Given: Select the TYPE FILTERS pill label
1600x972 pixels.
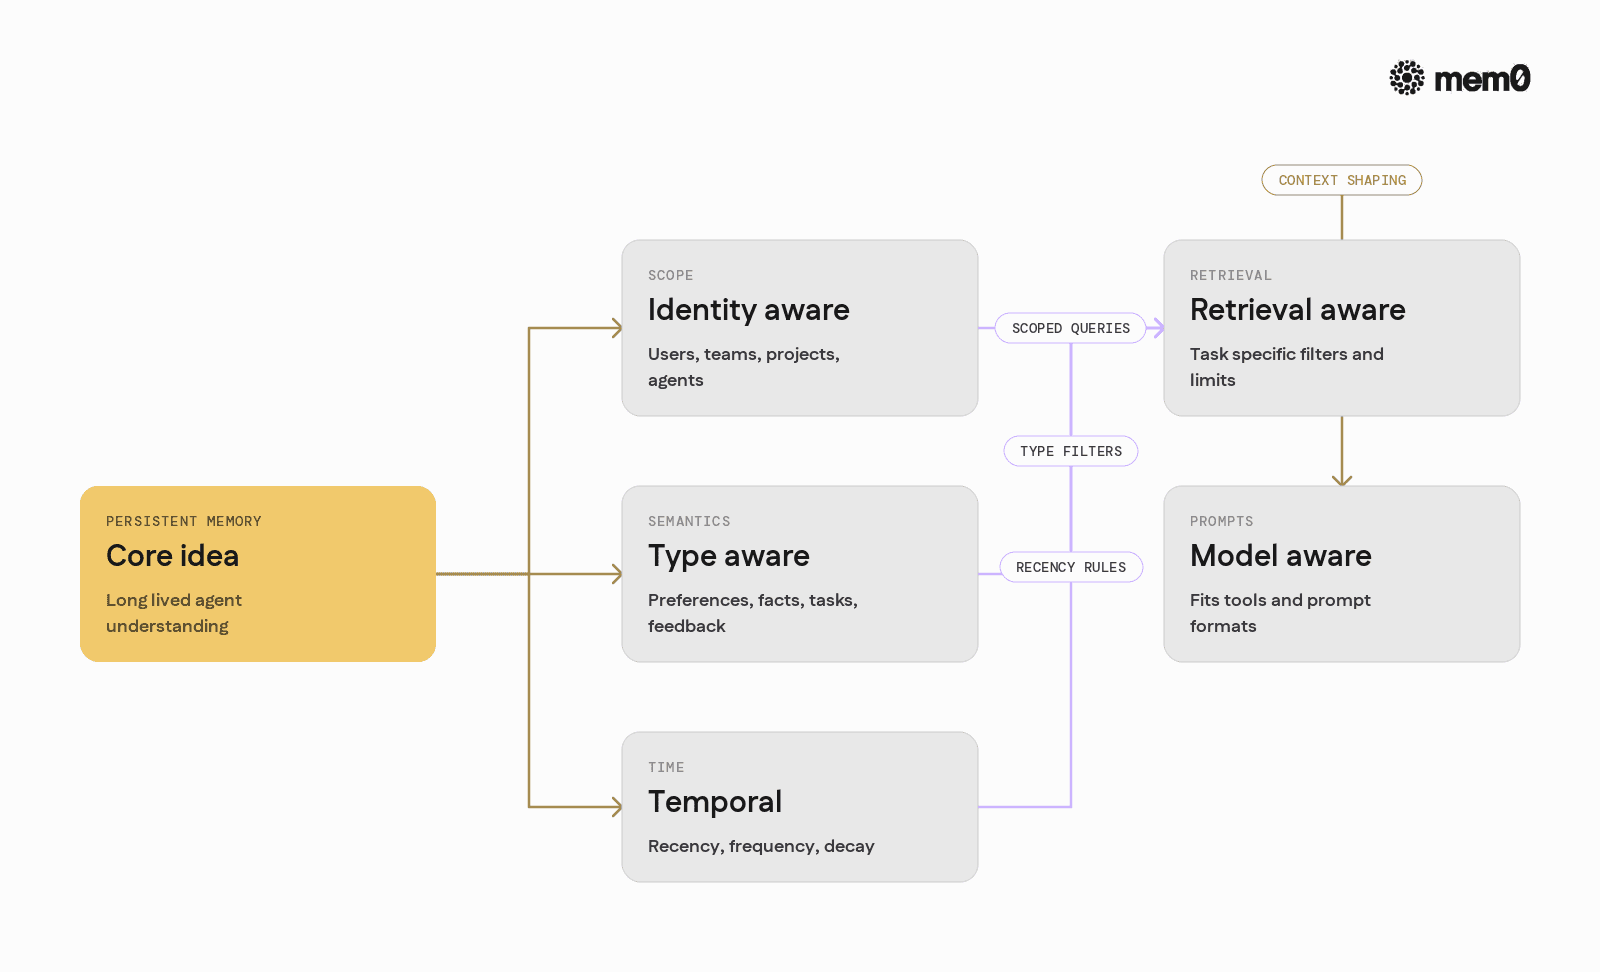Looking at the screenshot, I should pyautogui.click(x=1071, y=451).
